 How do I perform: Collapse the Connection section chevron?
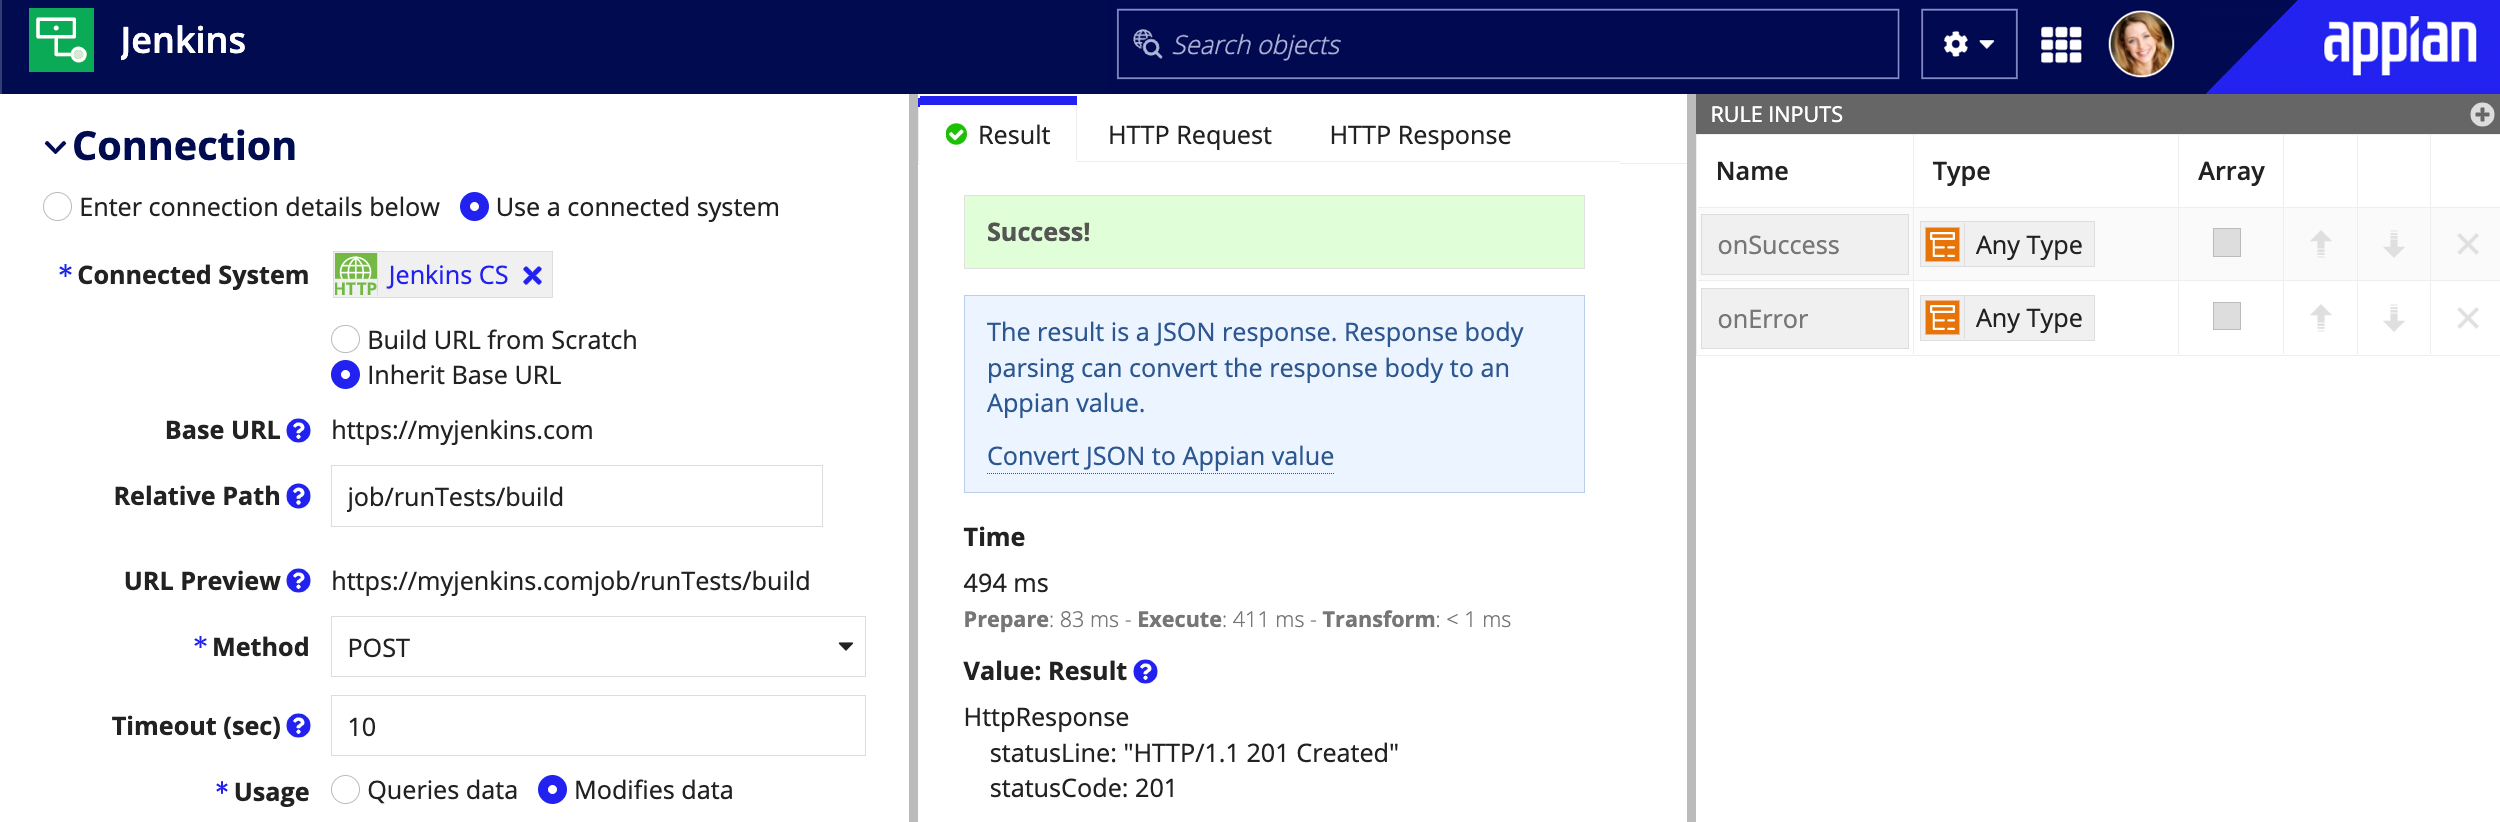[55, 147]
